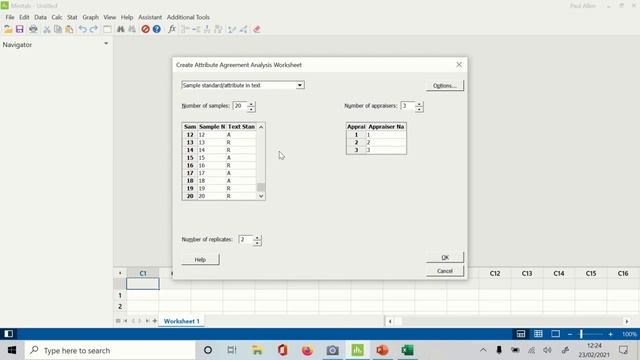
Task: Click the C16 column header
Action: point(623,273)
